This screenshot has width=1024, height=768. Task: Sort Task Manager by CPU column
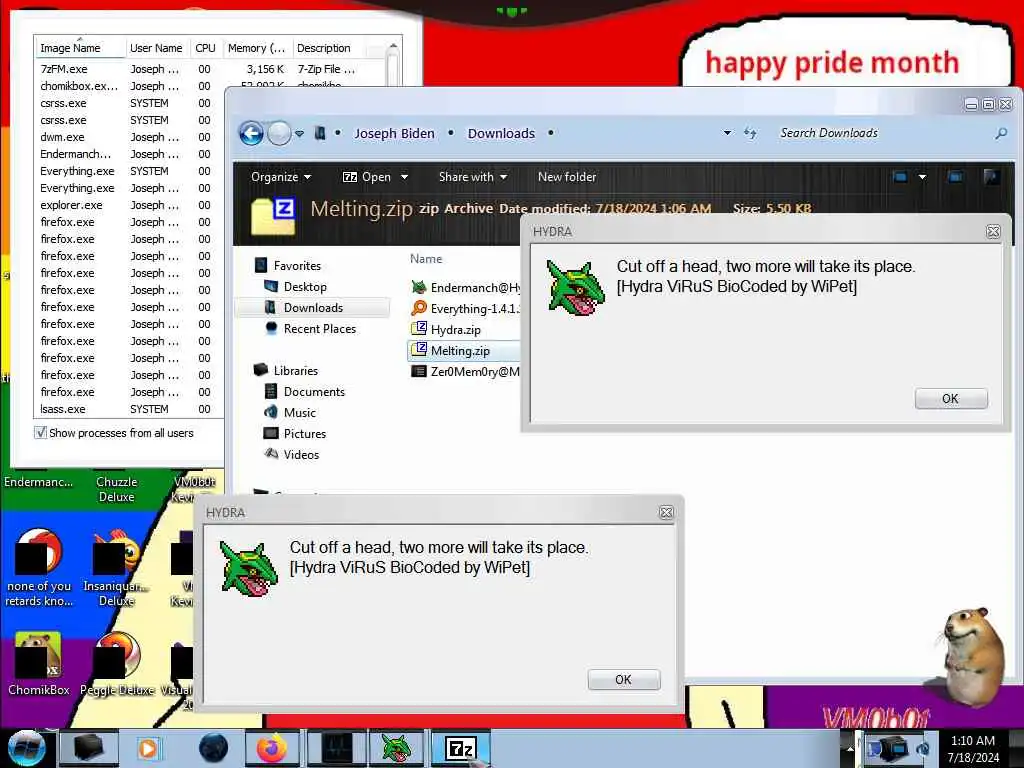(205, 48)
